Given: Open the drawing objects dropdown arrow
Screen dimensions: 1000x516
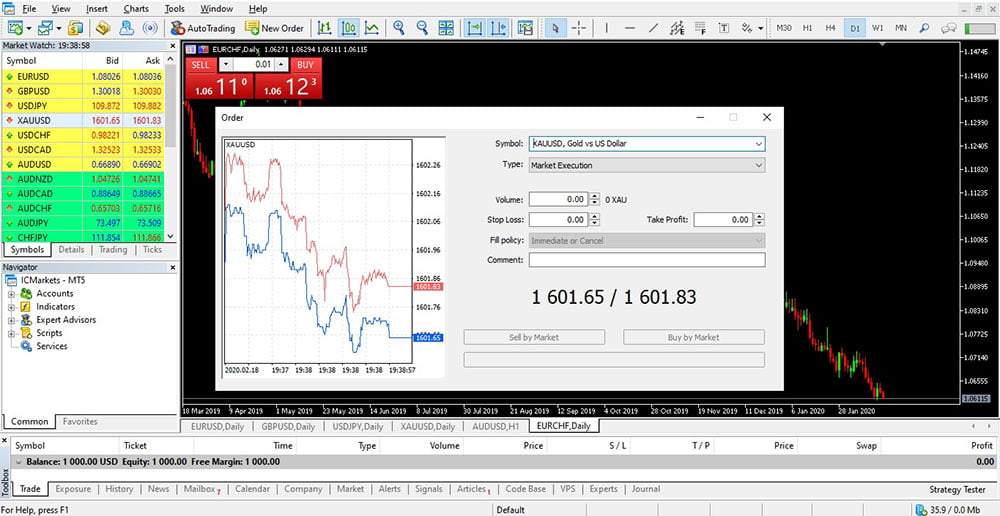Looking at the screenshot, I should (760, 28).
